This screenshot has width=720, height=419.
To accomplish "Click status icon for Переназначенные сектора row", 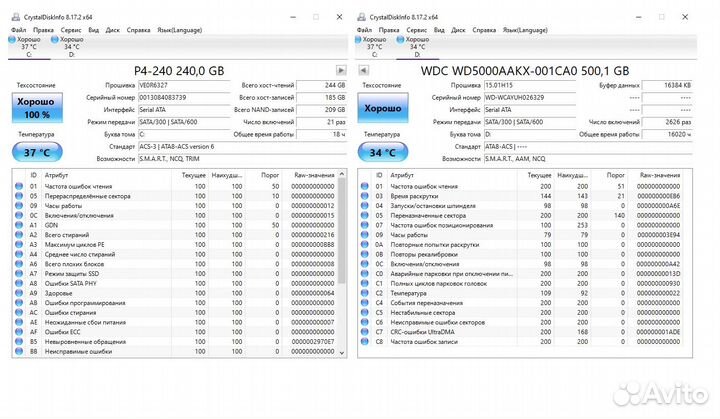I will point(365,215).
